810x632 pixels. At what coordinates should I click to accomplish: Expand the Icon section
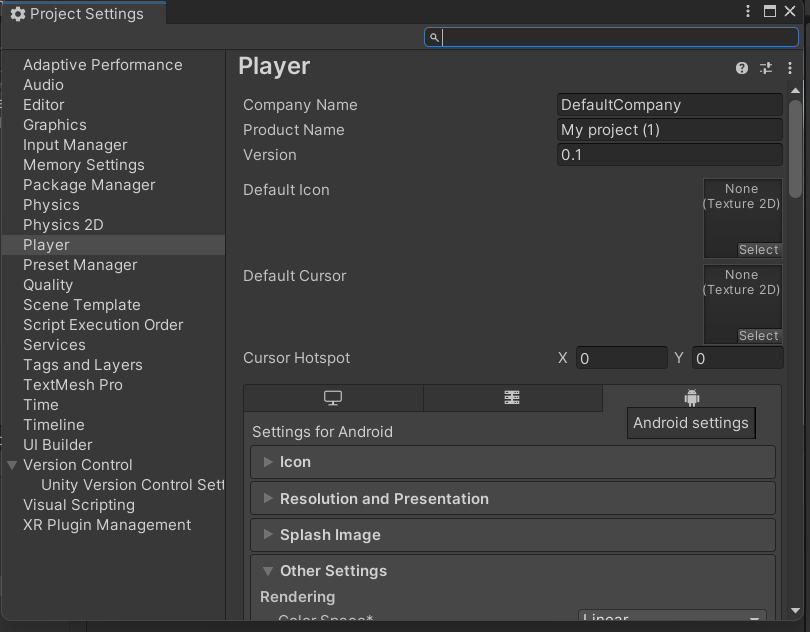[x=513, y=462]
